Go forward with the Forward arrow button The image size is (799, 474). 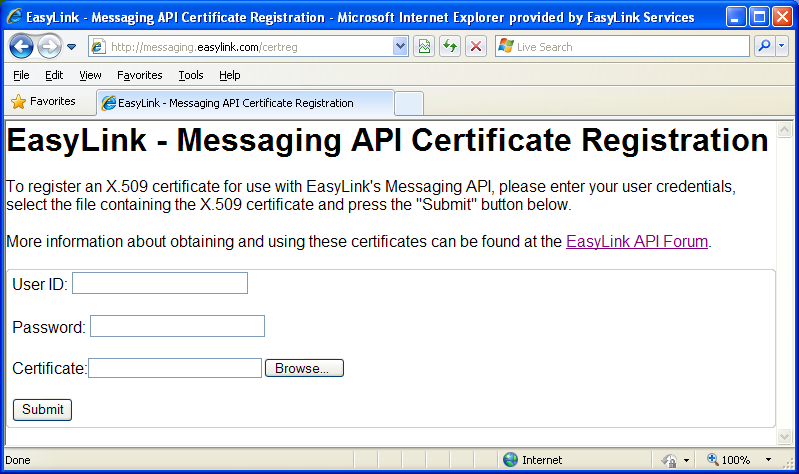(x=49, y=47)
